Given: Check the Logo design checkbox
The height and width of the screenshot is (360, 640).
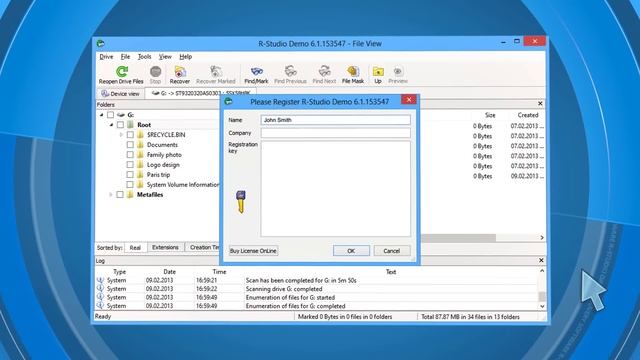Looking at the screenshot, I should (130, 165).
